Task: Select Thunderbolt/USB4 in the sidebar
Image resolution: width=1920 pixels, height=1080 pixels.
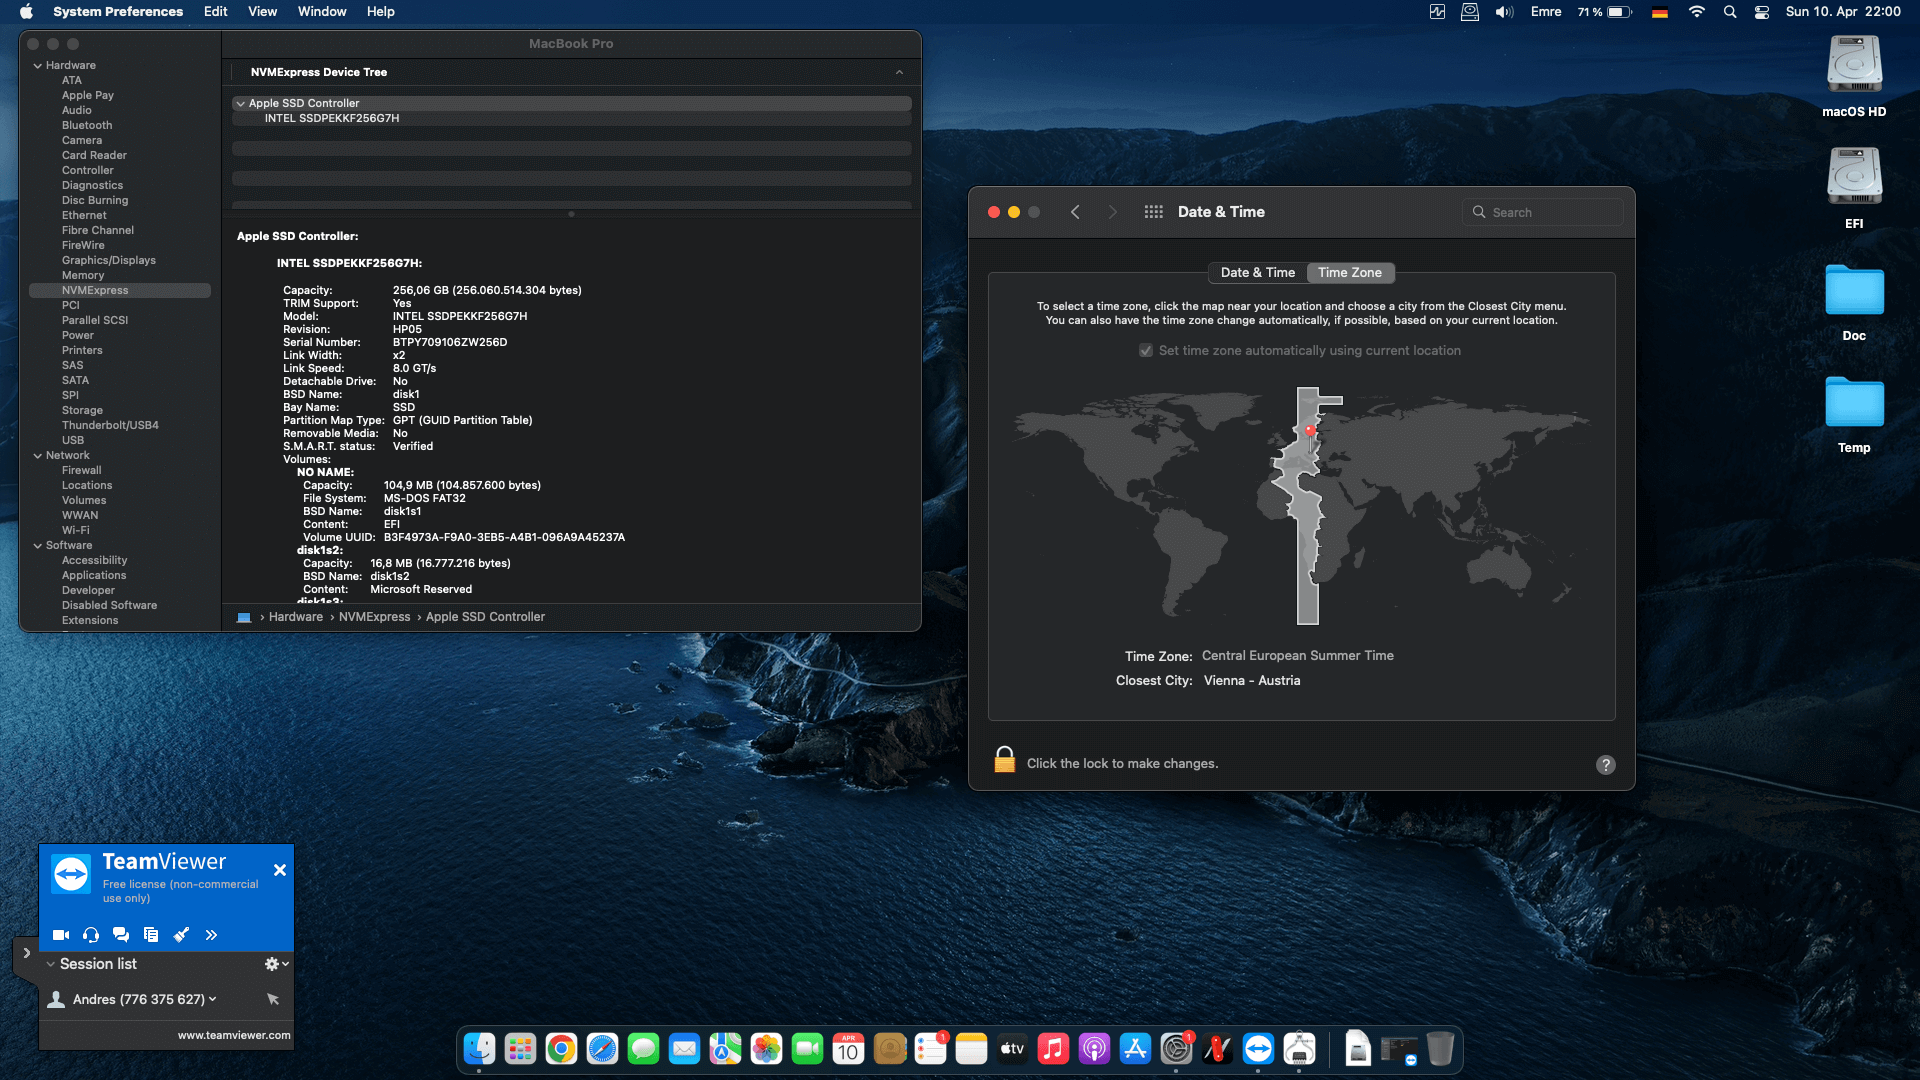Action: [x=110, y=426]
